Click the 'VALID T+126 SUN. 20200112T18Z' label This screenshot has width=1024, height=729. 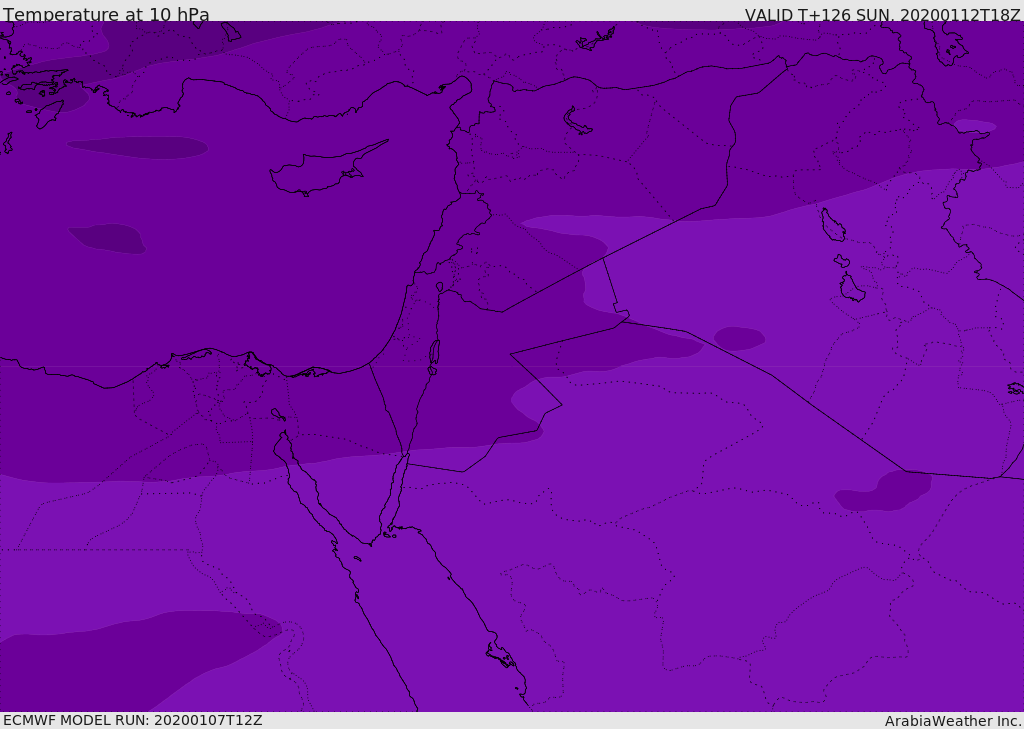882,15
